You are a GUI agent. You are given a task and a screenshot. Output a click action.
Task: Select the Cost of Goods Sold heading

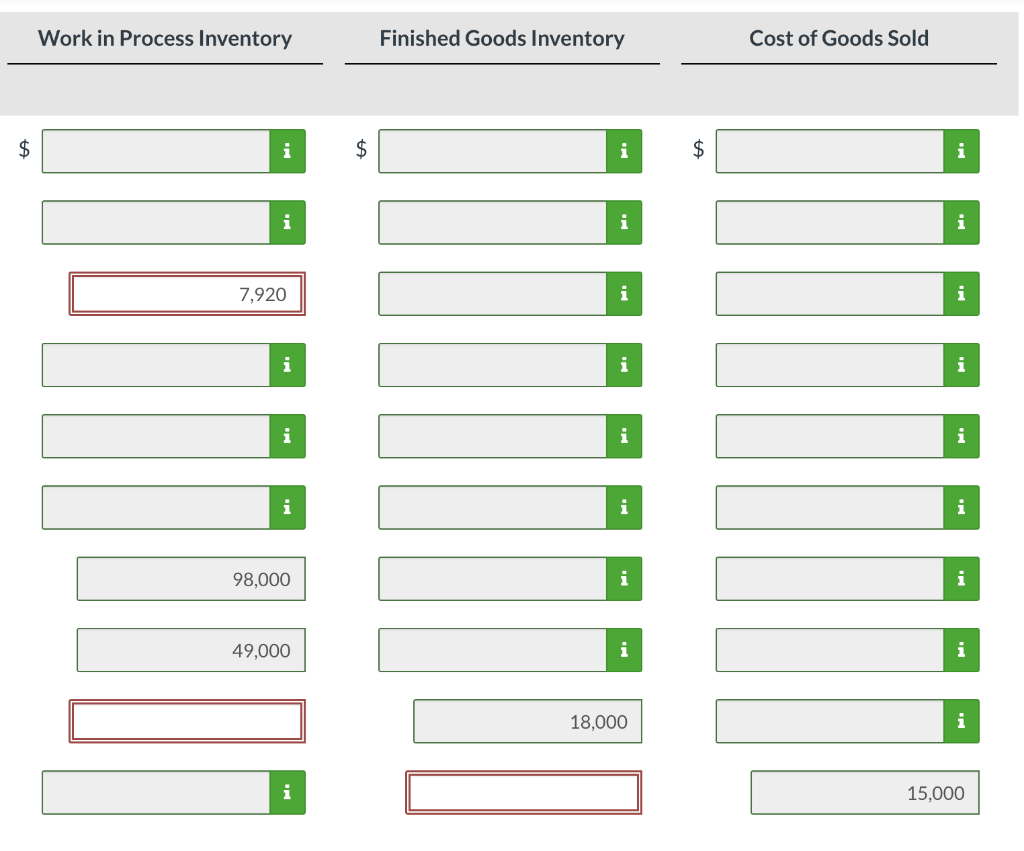838,38
